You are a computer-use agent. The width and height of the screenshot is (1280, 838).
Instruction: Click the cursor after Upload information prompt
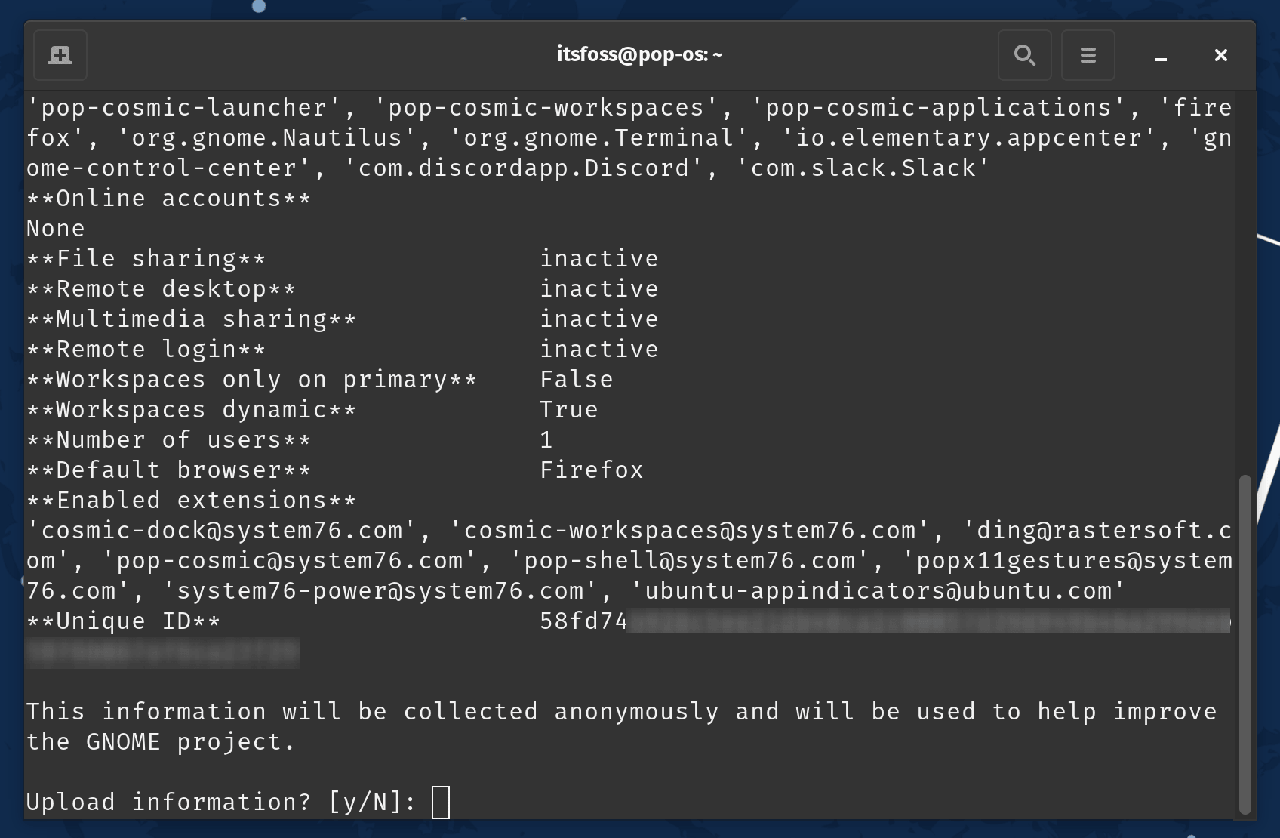(x=441, y=802)
